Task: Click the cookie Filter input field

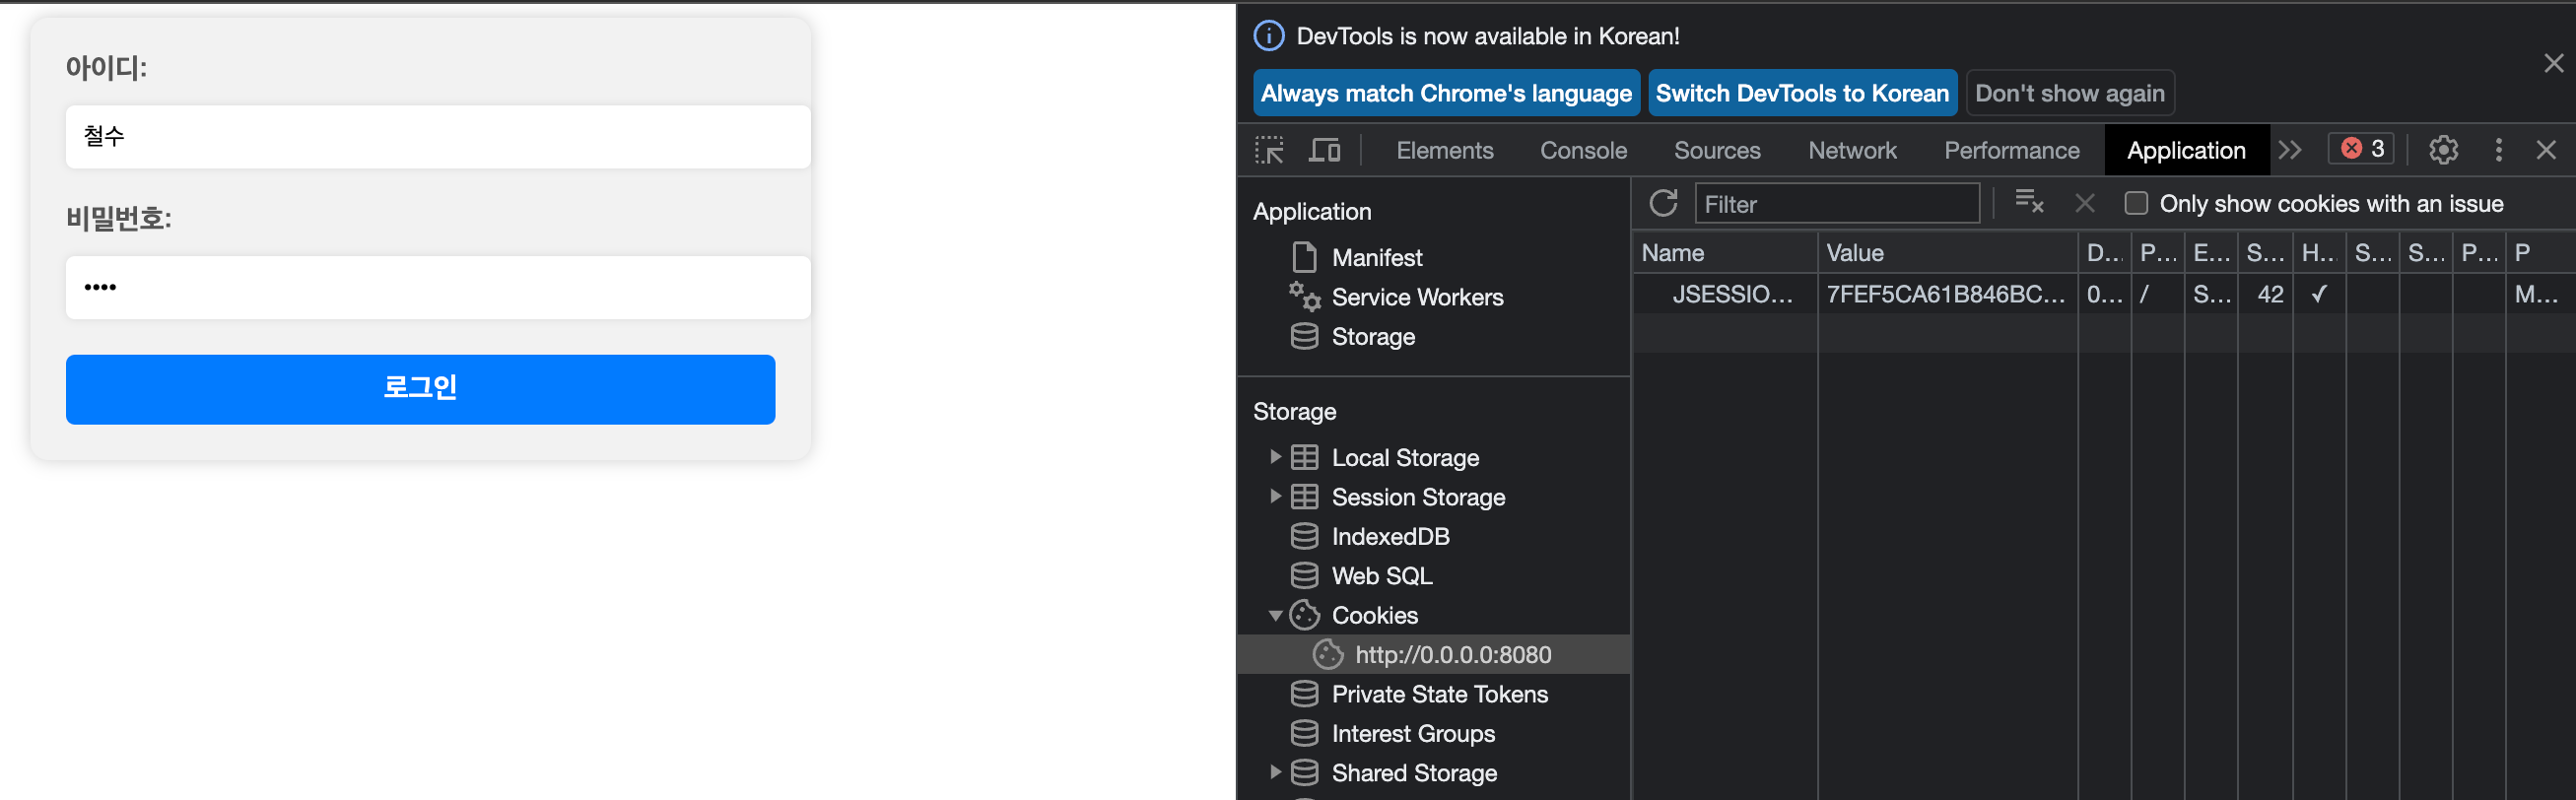Action: click(x=1836, y=204)
